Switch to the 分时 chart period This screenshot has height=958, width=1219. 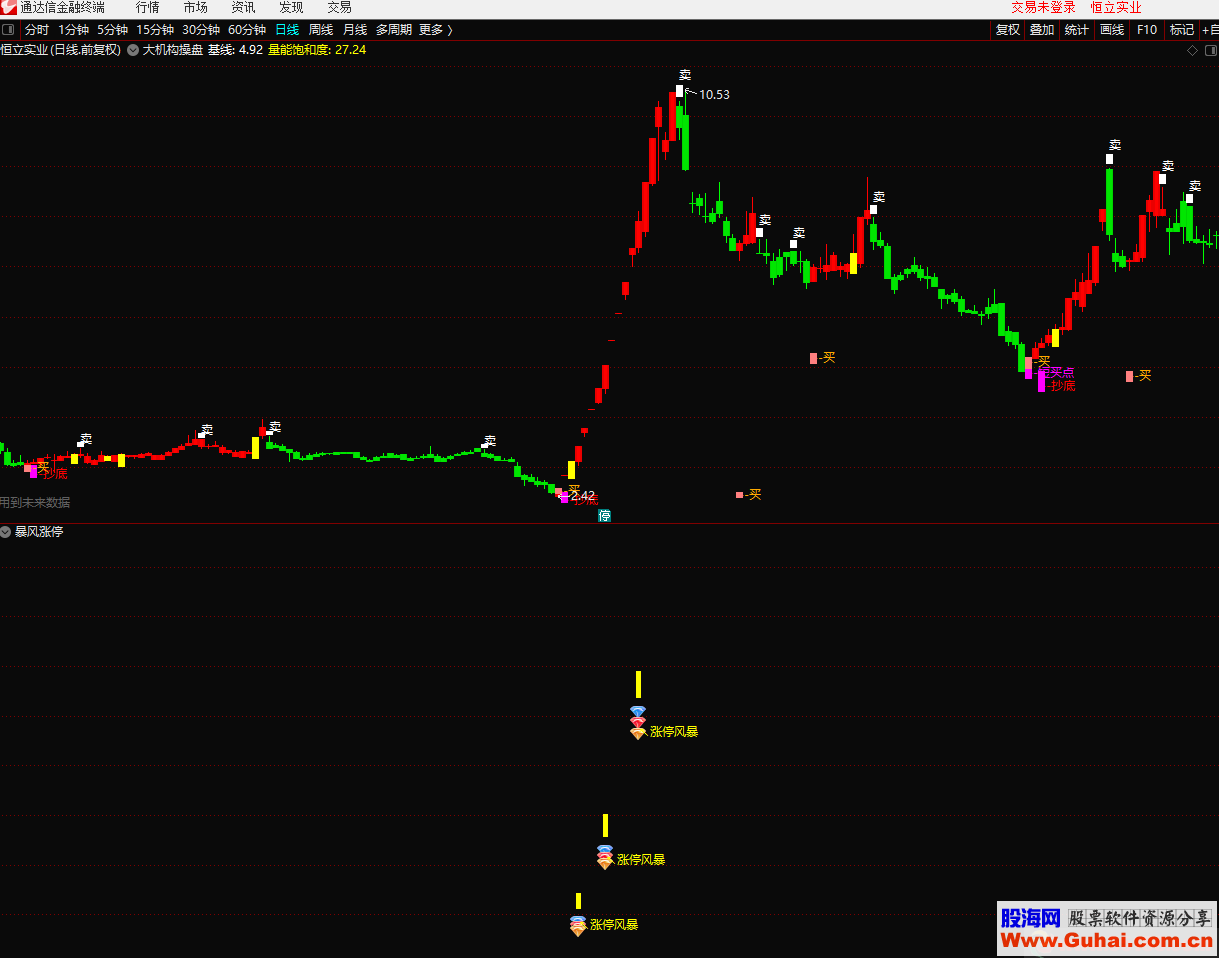tap(37, 30)
